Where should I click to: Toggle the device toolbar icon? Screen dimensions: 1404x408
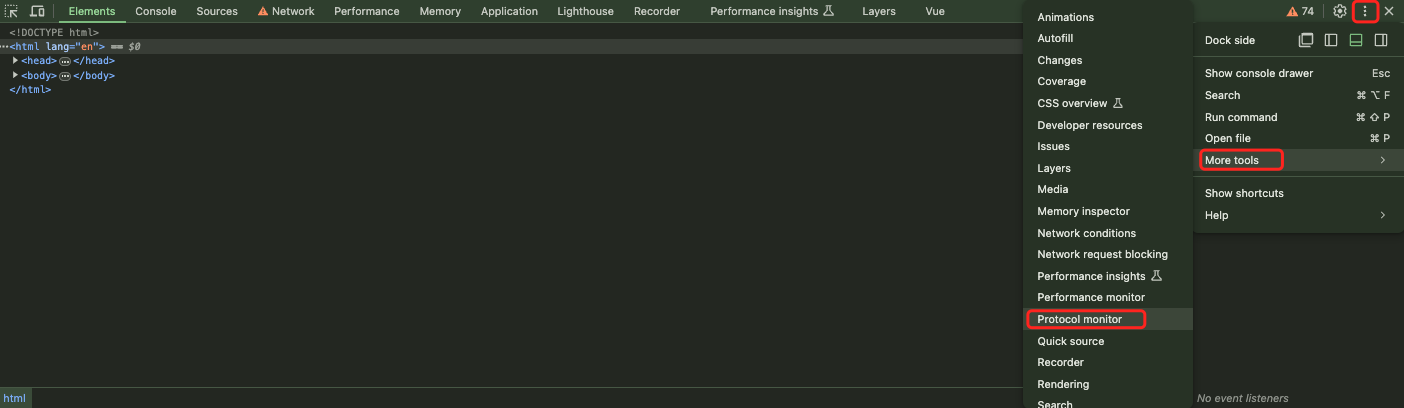click(x=37, y=11)
